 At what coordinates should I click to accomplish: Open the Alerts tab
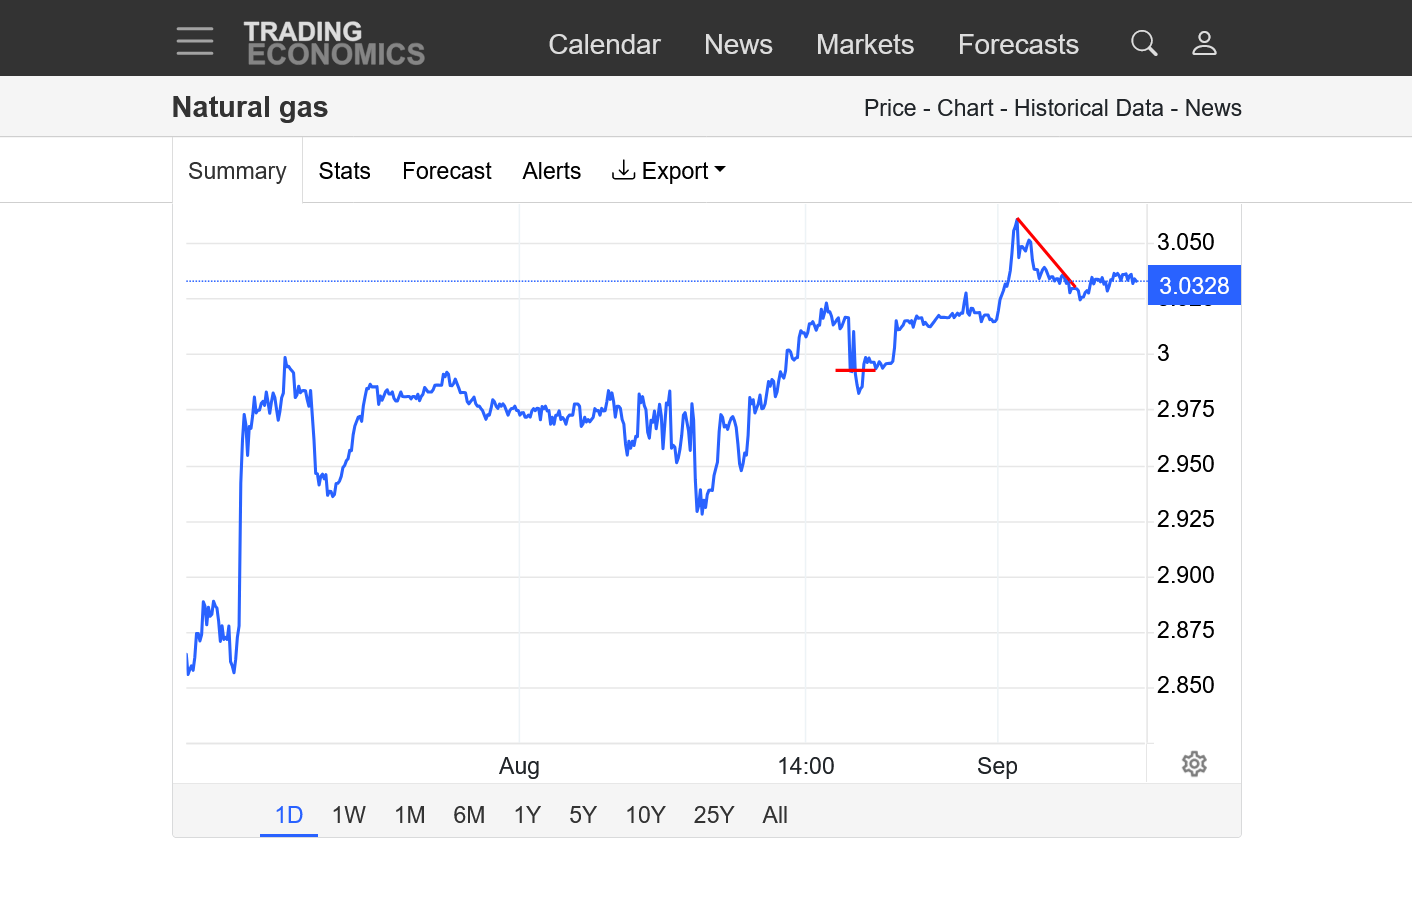tap(551, 171)
